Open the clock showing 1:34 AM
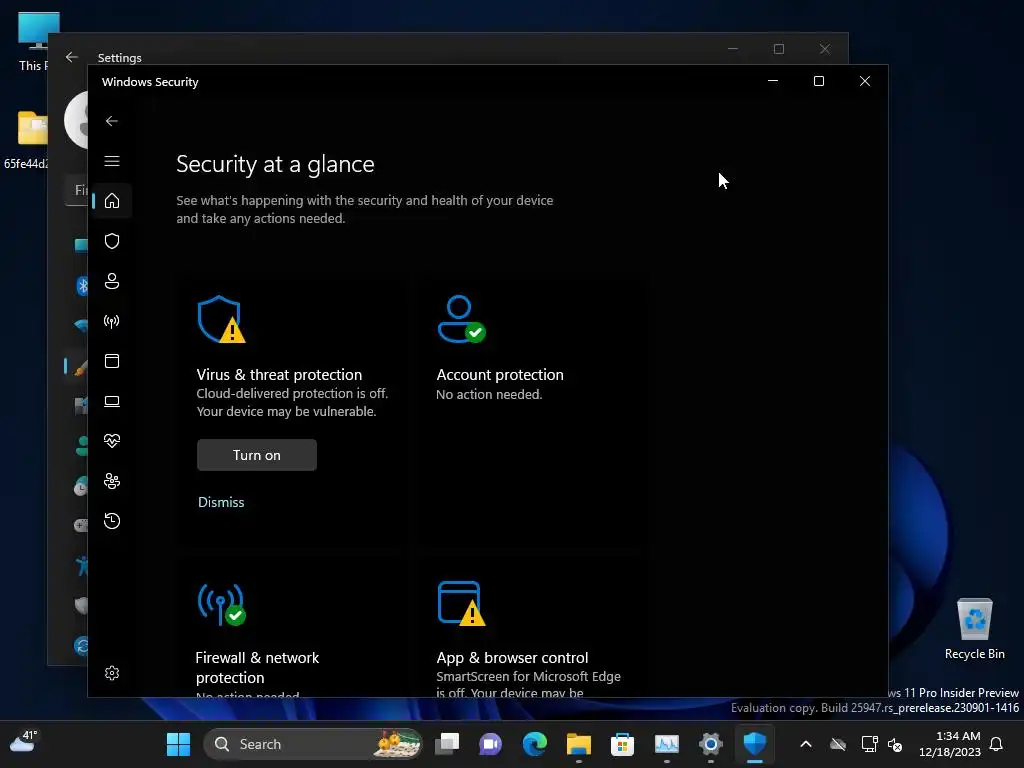 coord(950,744)
